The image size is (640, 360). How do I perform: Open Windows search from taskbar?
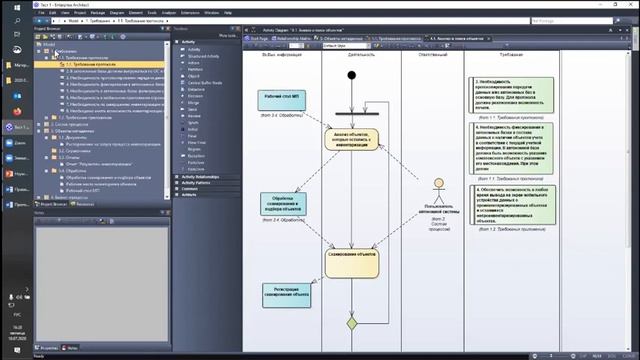coord(17,20)
